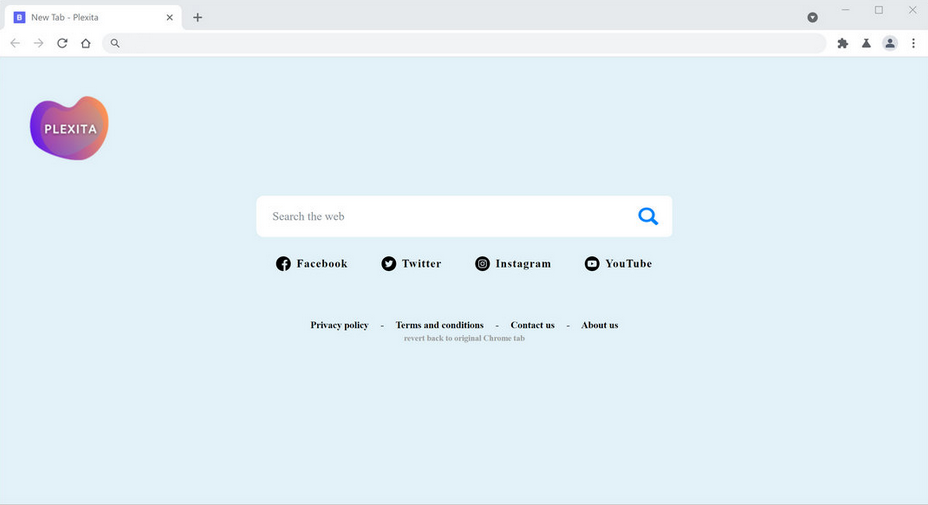Reload the current page
The image size is (928, 505).
[62, 43]
